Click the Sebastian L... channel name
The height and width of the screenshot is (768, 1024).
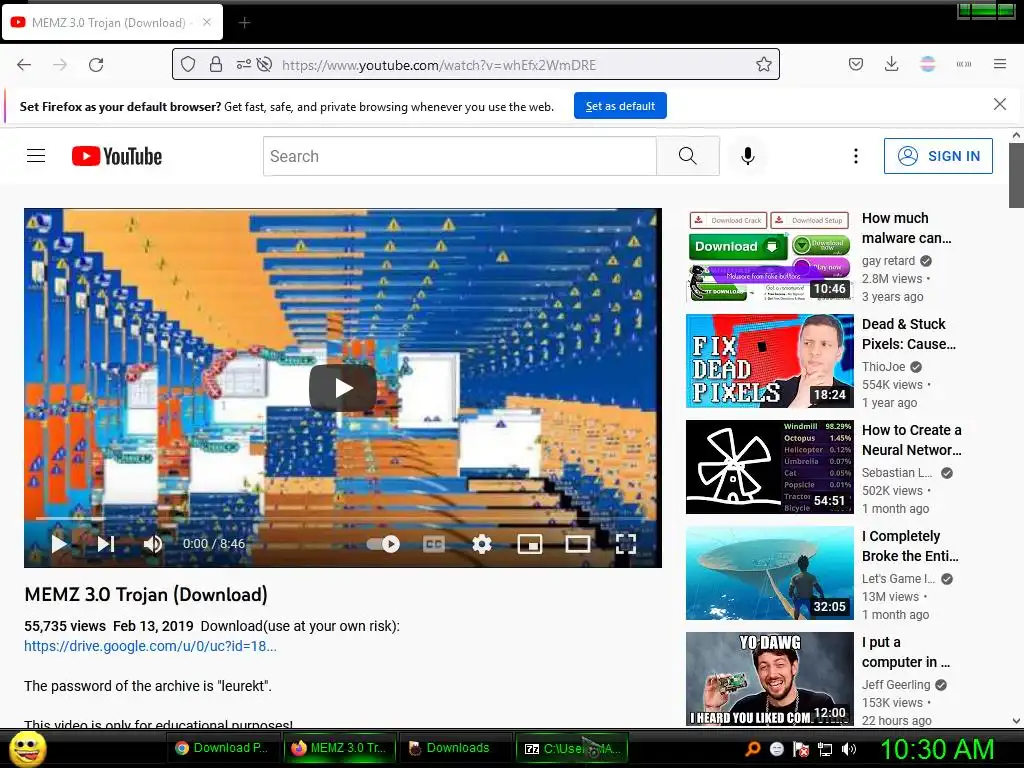[x=897, y=472]
